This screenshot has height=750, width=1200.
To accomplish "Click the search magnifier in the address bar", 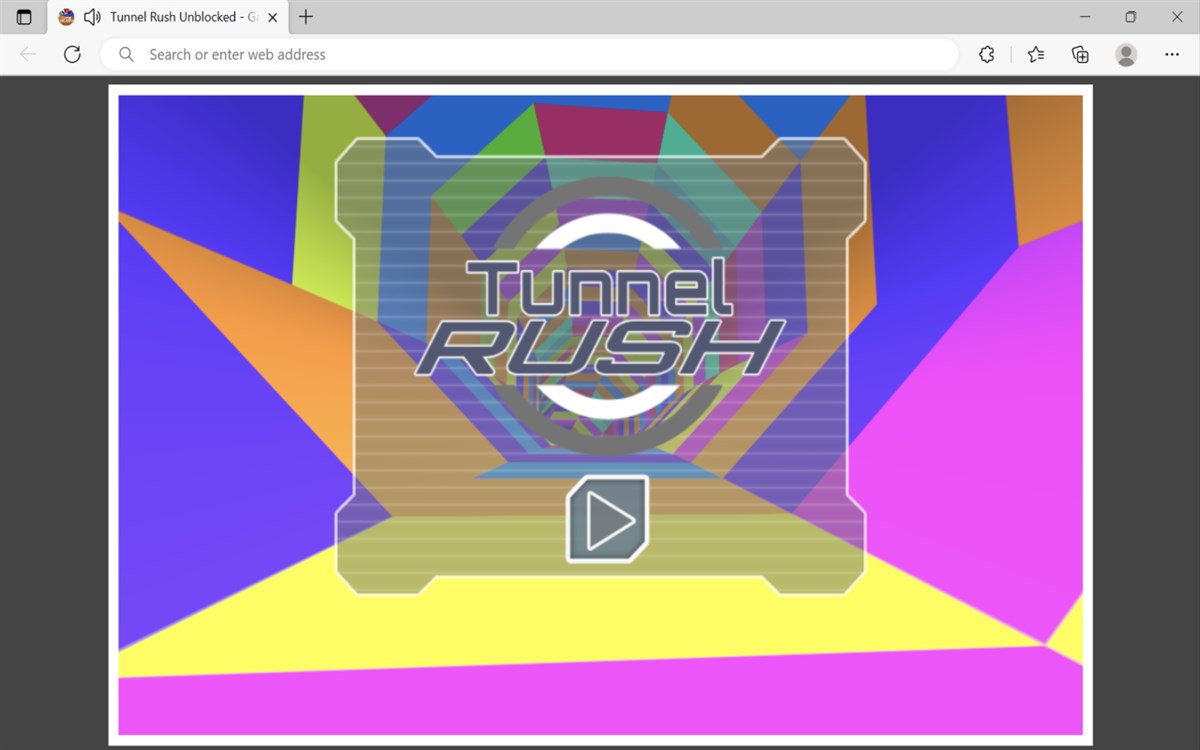I will (x=125, y=54).
